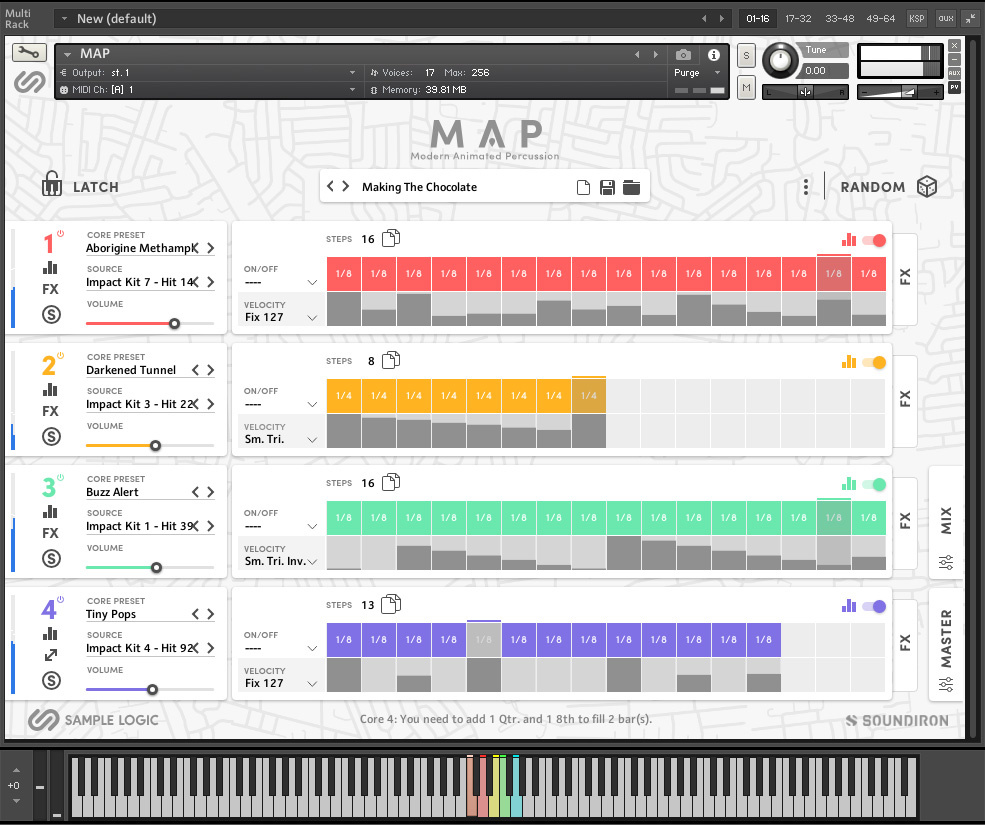Open the Output st. 1 dropdown
Screen dimensions: 985x825
pos(208,73)
